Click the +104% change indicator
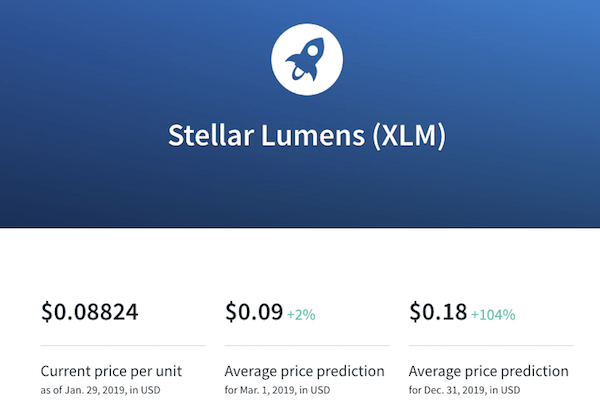Screen dimensions: 600x419 (493, 315)
